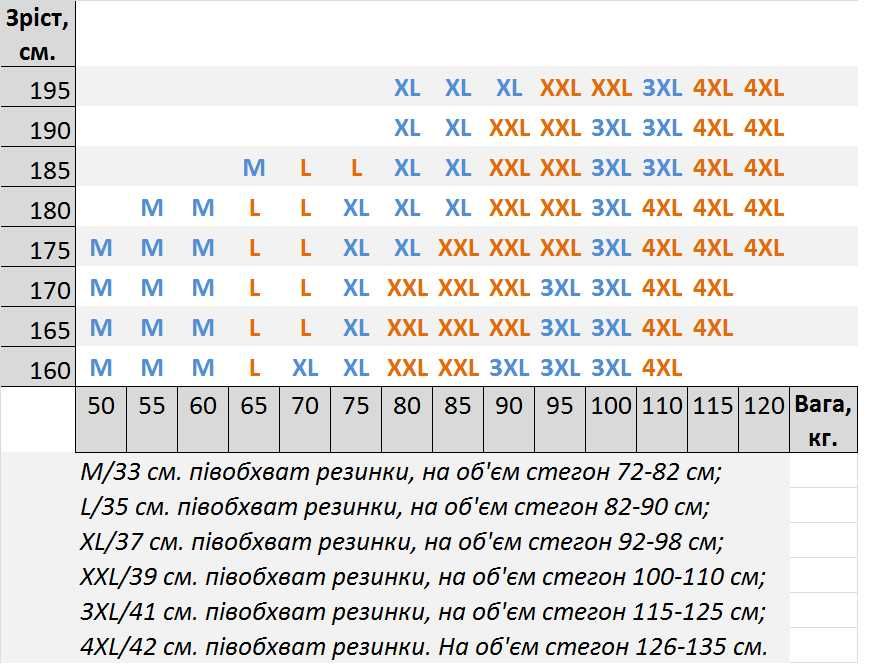Select the 120 kg weight column cell
This screenshot has height=666, width=888.
(x=764, y=420)
